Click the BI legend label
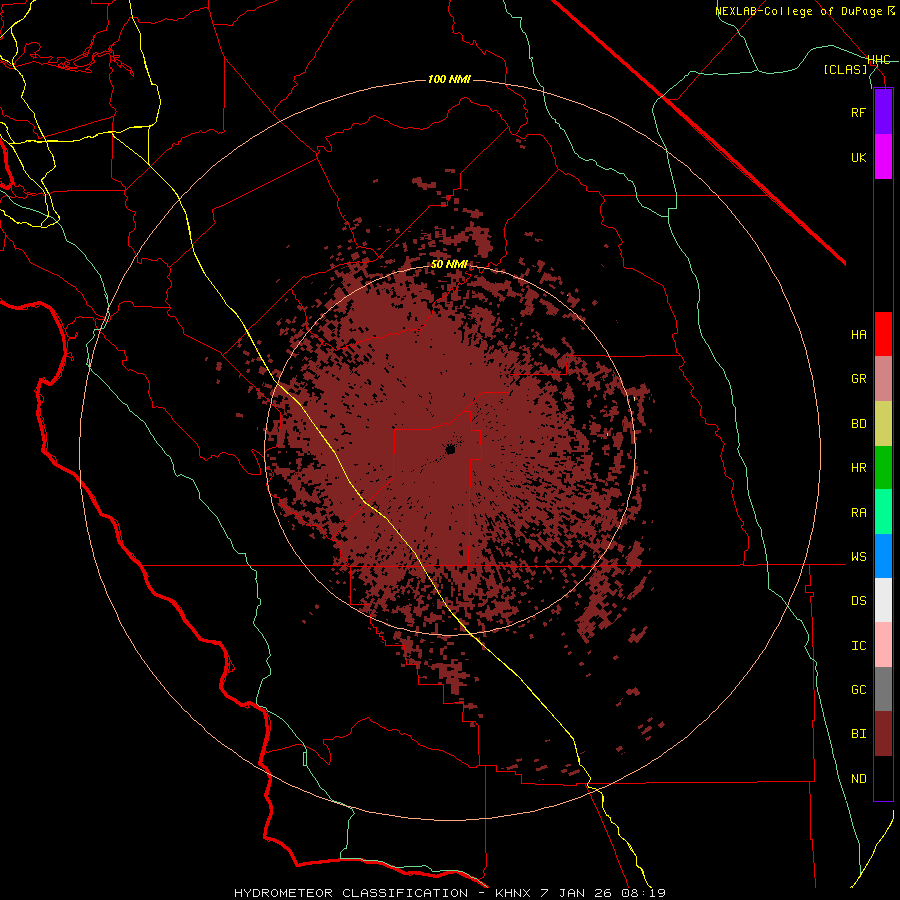 click(858, 734)
